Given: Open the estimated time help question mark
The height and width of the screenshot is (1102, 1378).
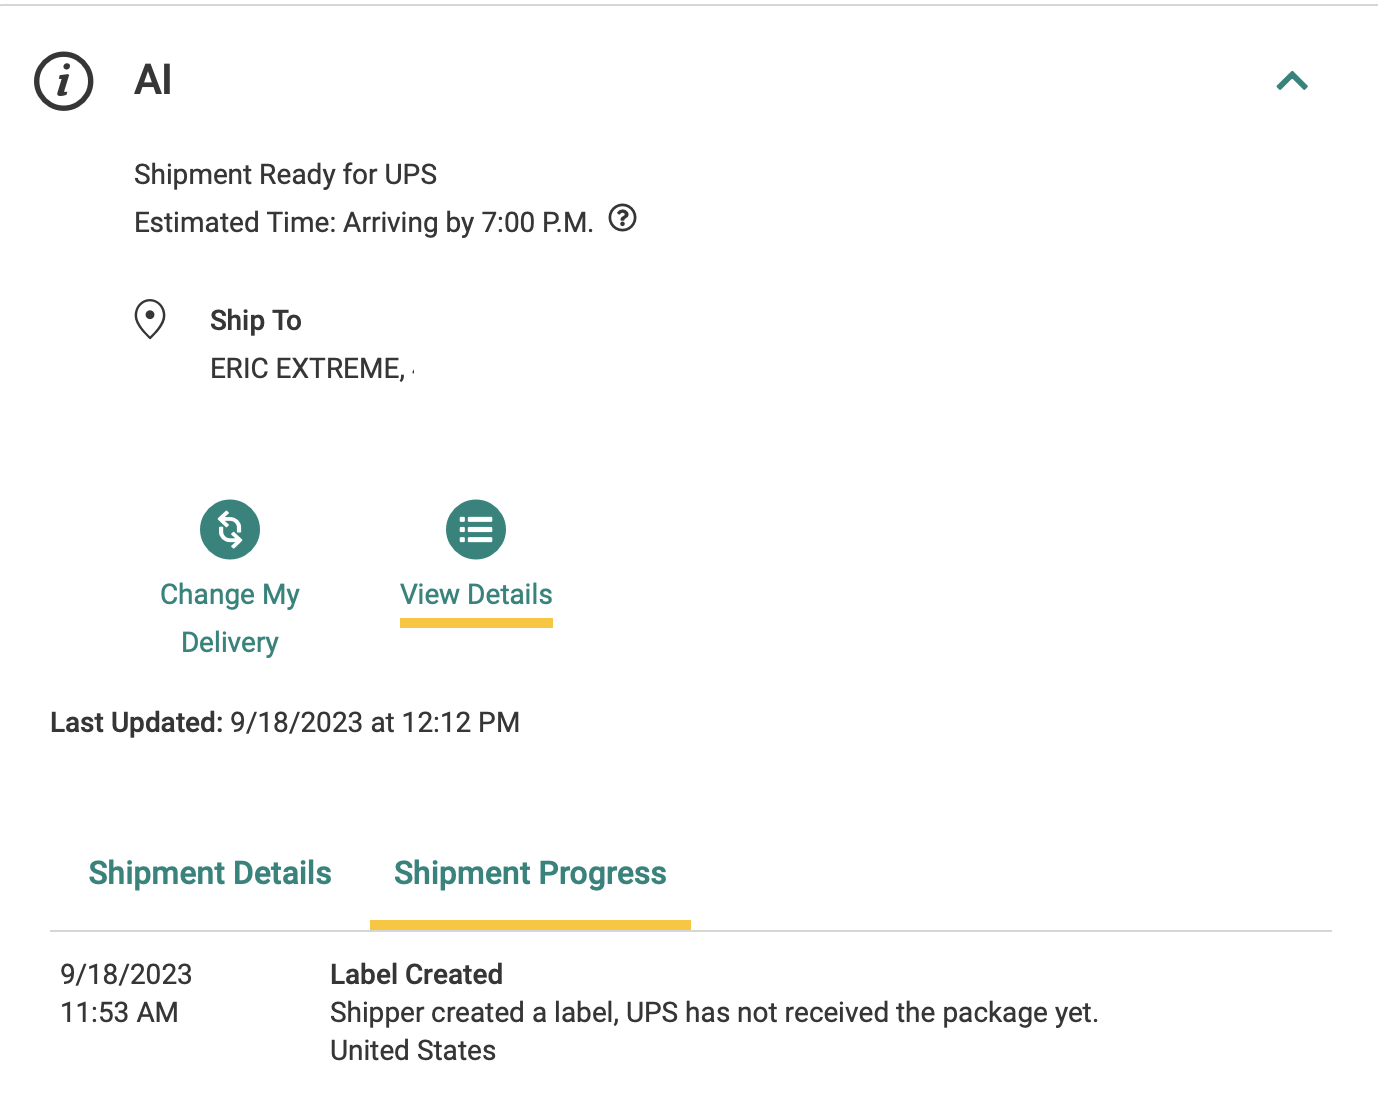Looking at the screenshot, I should (x=622, y=218).
